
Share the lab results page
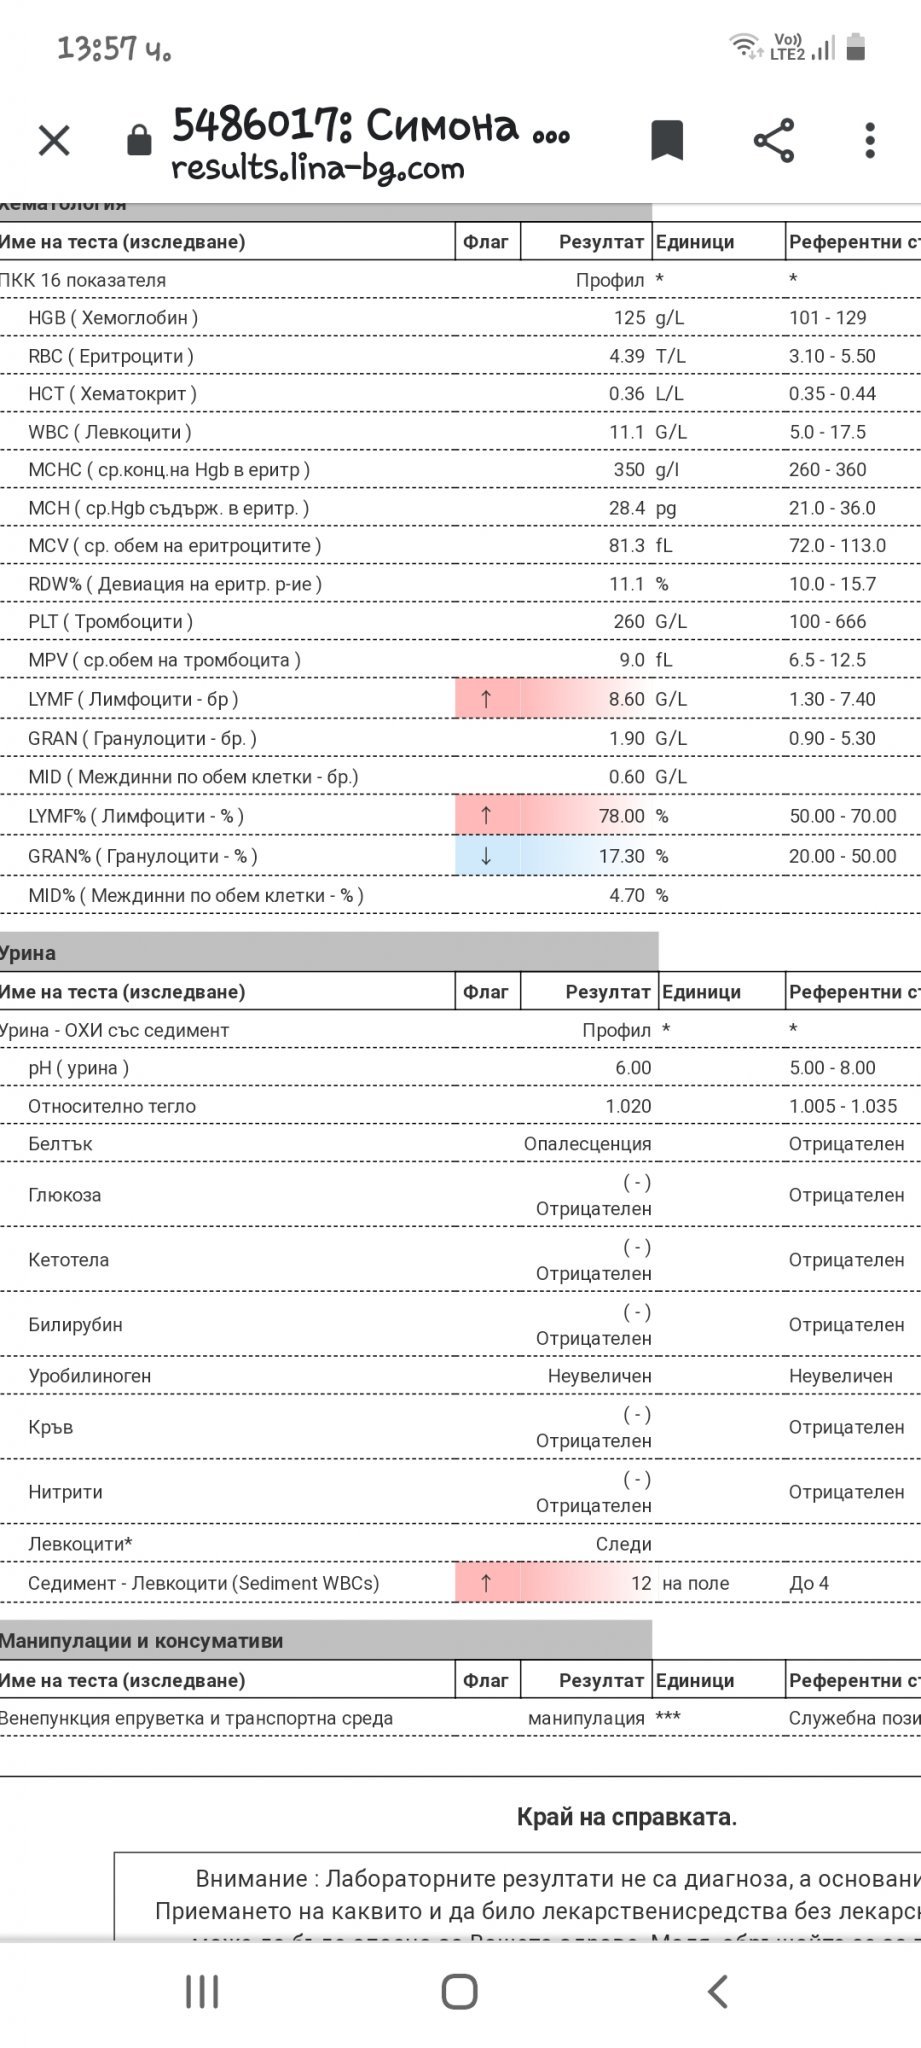coord(773,140)
